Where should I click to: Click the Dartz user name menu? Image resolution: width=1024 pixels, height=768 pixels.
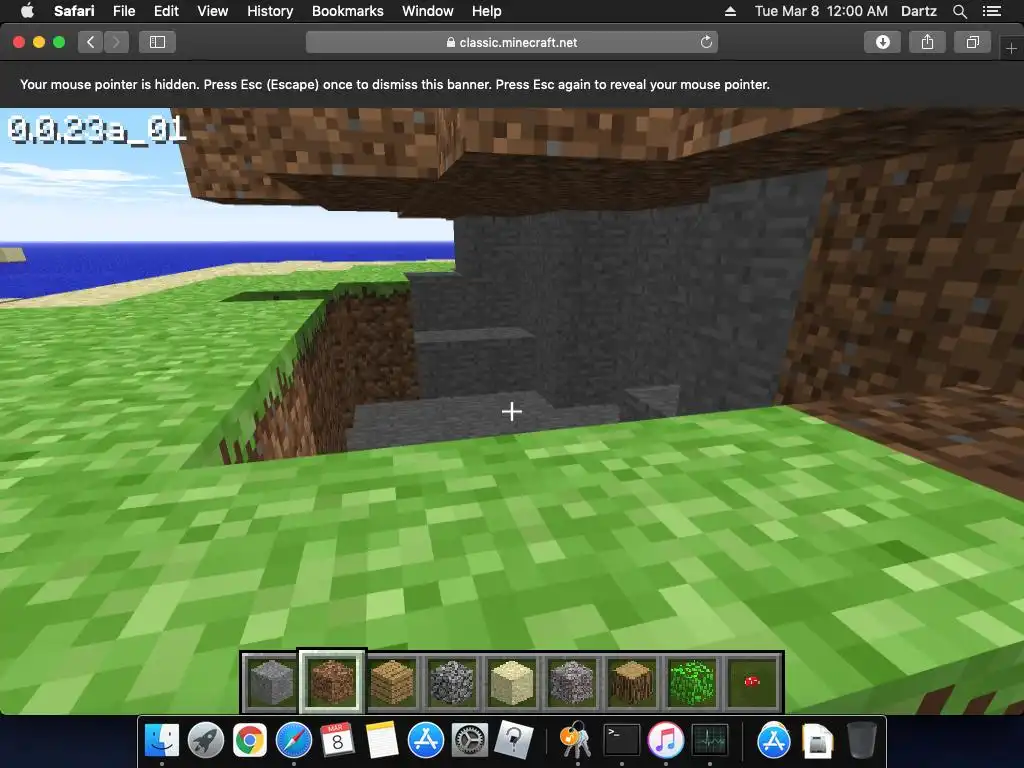pyautogui.click(x=919, y=11)
